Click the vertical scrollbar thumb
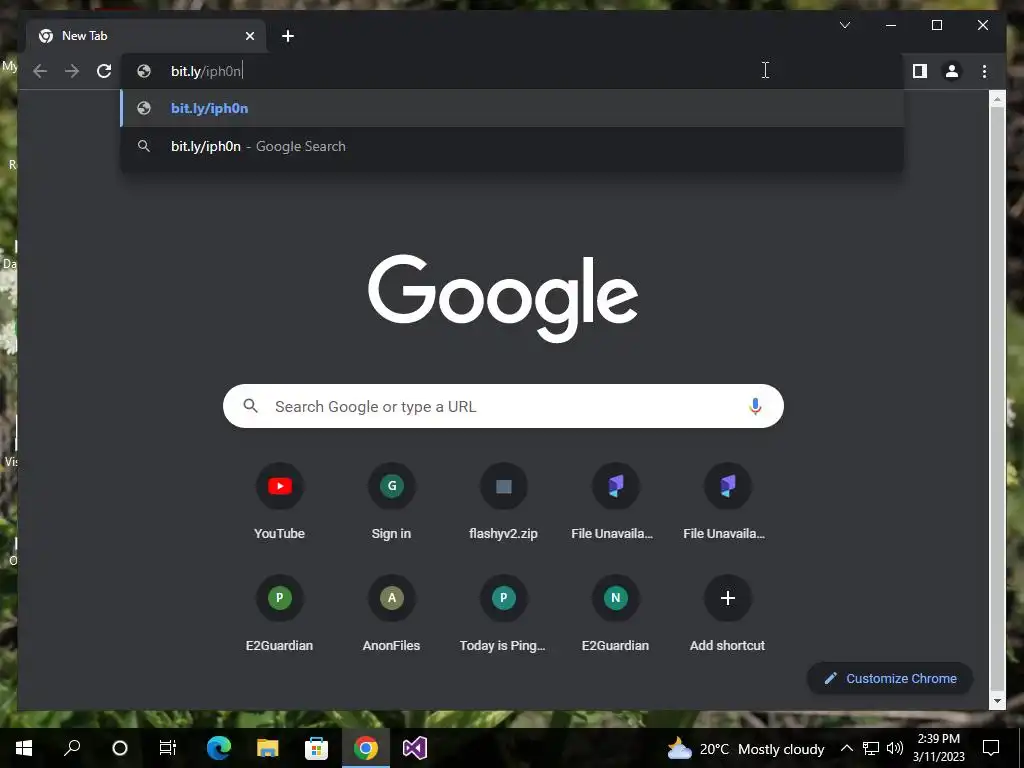 tap(997, 398)
